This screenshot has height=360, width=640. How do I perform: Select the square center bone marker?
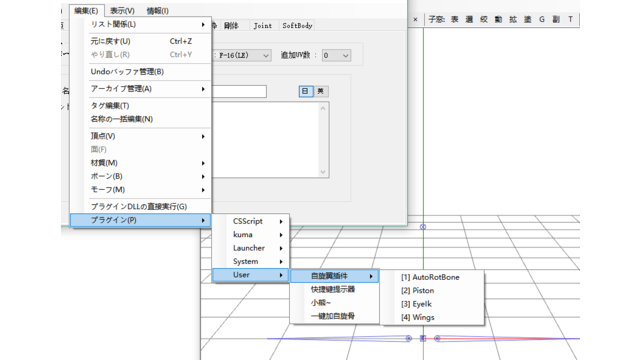click(423, 338)
